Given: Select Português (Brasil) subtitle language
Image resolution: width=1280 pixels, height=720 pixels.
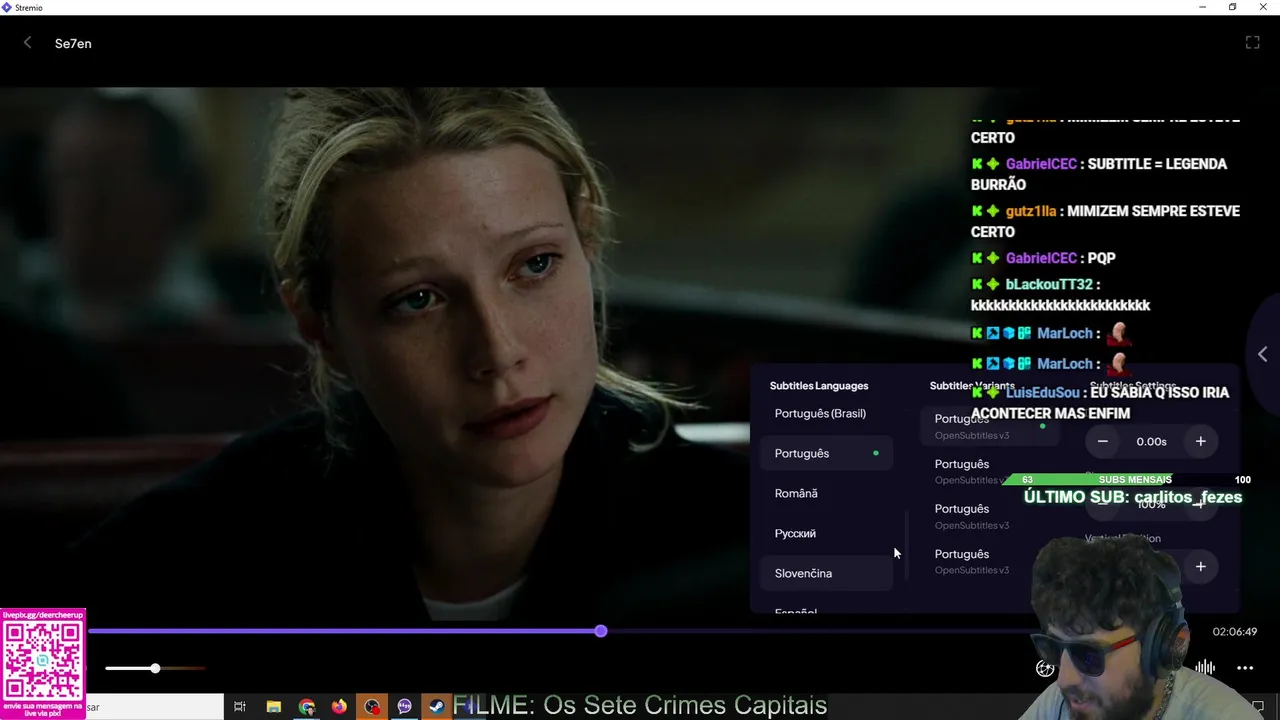Looking at the screenshot, I should 826,413.
